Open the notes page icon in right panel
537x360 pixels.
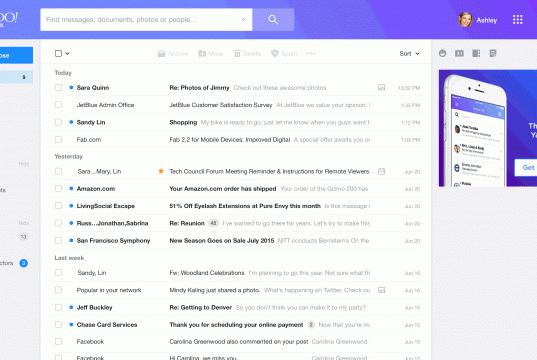point(493,53)
